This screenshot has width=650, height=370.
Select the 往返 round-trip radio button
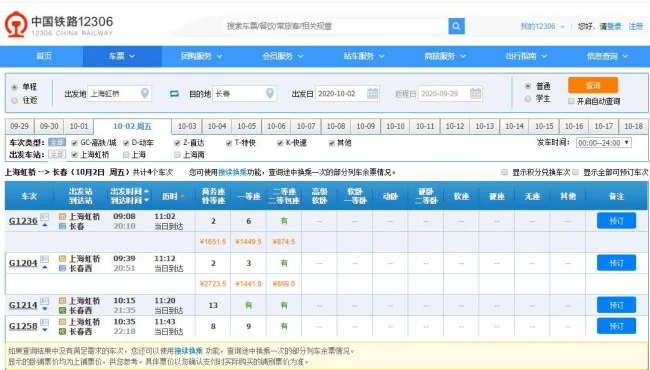(x=15, y=100)
